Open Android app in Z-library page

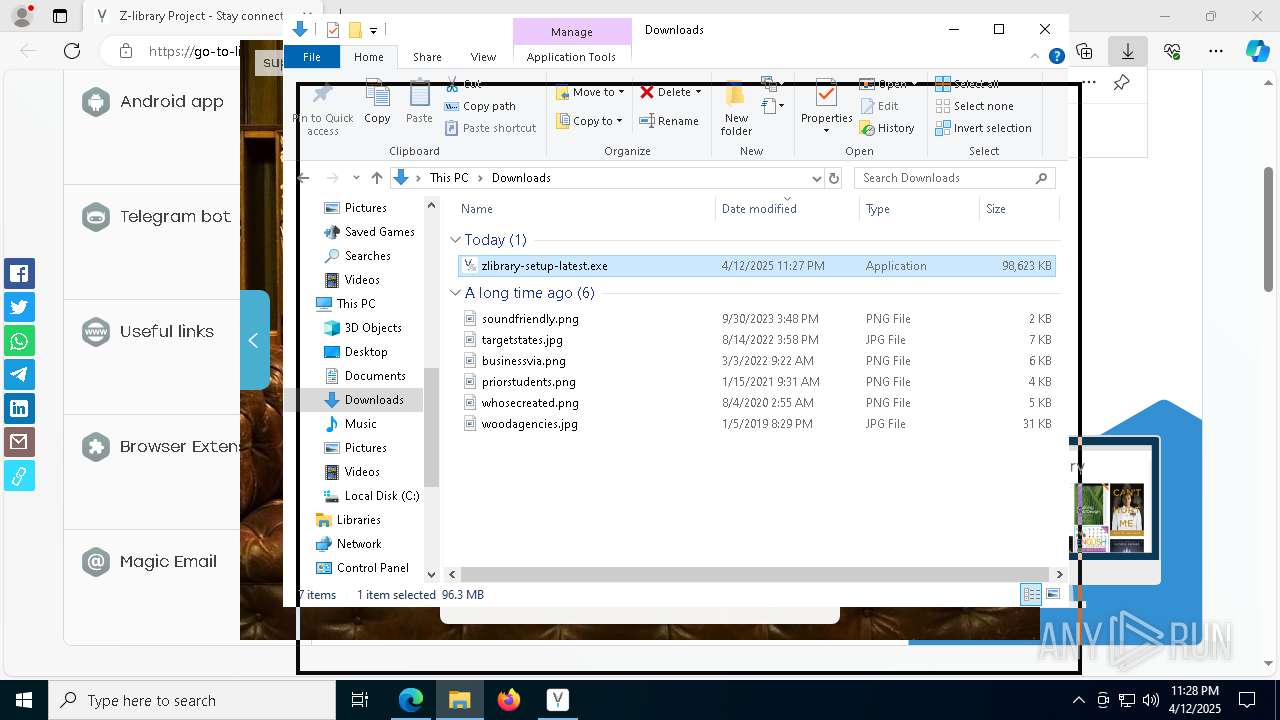point(154,101)
